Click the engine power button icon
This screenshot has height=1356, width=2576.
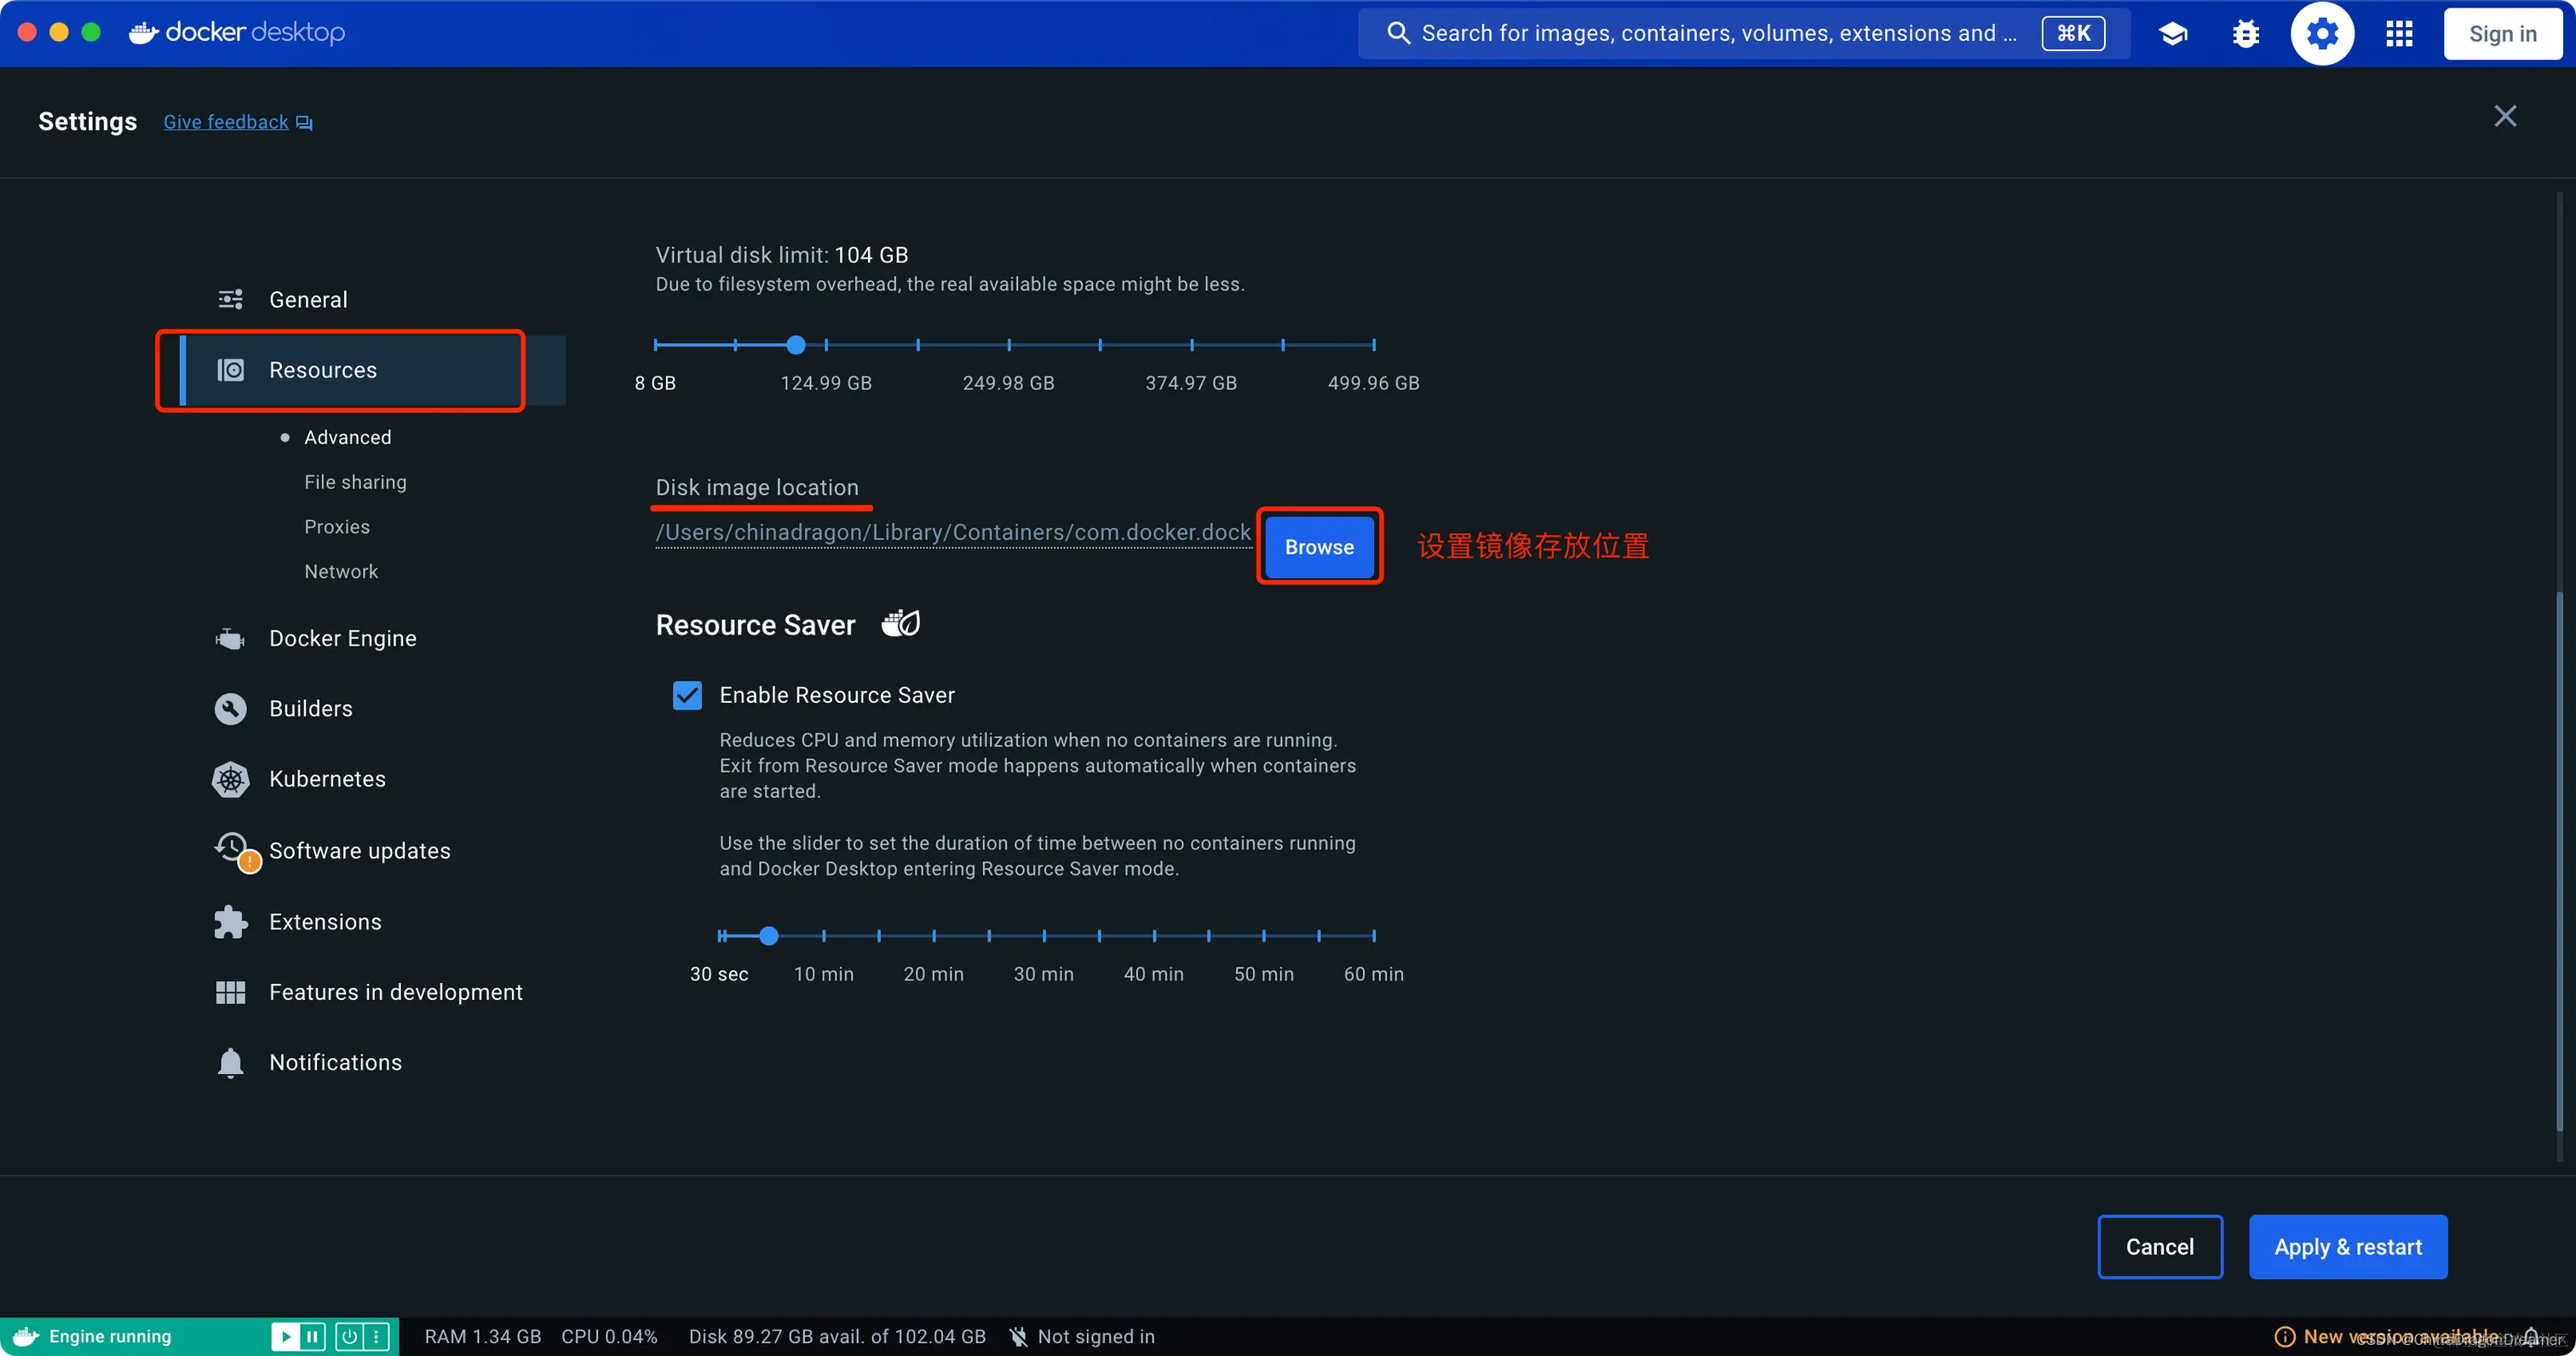pos(350,1336)
